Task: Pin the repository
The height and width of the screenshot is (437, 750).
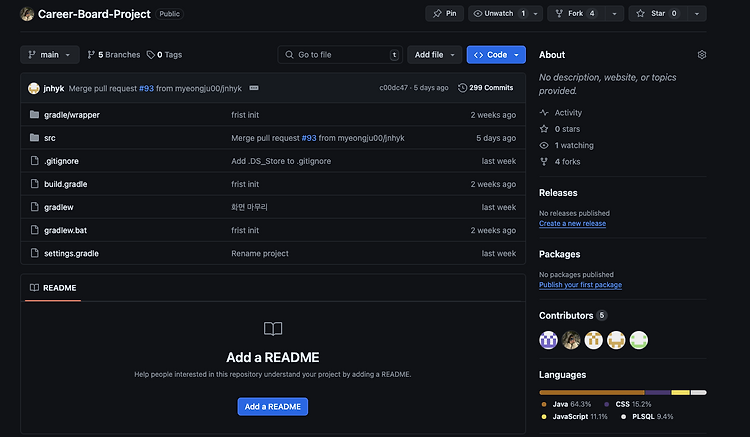Action: 444,13
